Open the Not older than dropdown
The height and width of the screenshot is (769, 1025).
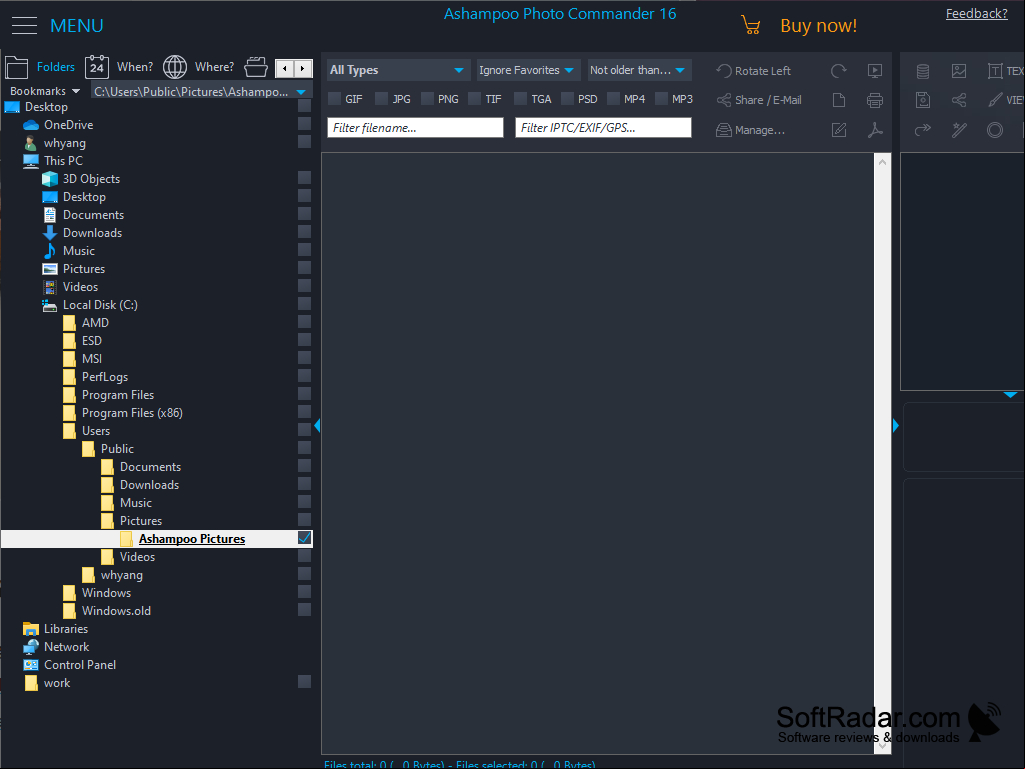coord(638,70)
